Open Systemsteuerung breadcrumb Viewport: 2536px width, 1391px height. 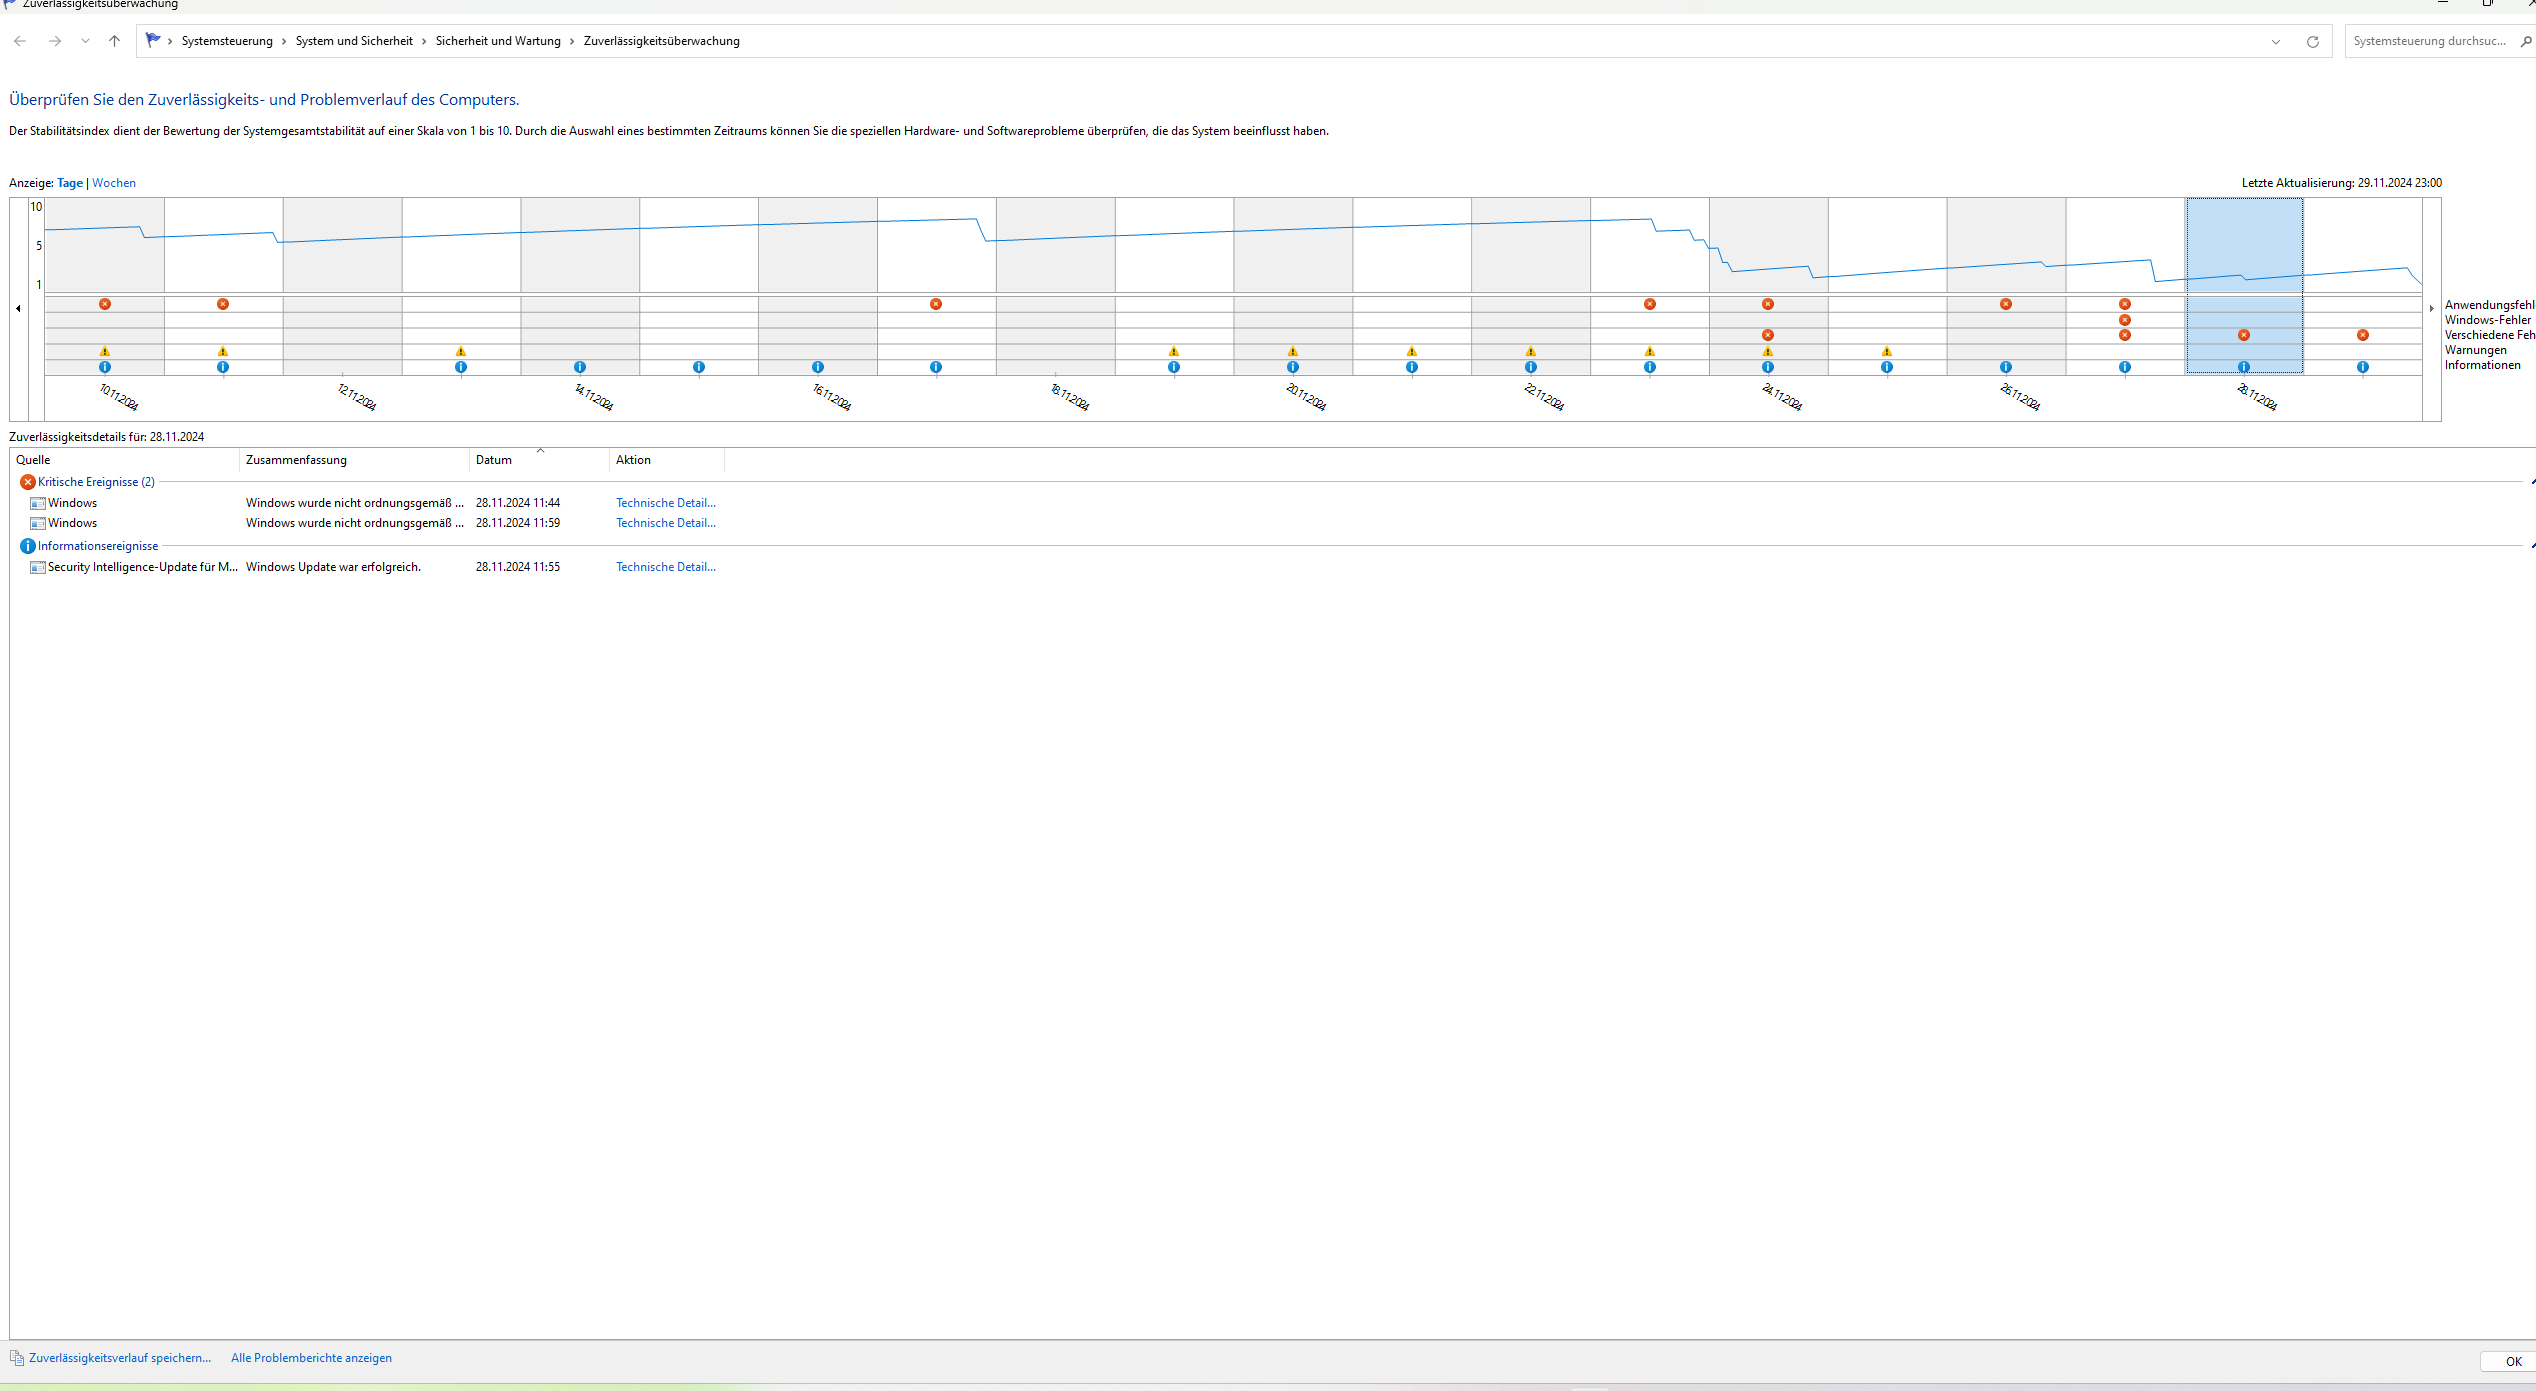227,41
